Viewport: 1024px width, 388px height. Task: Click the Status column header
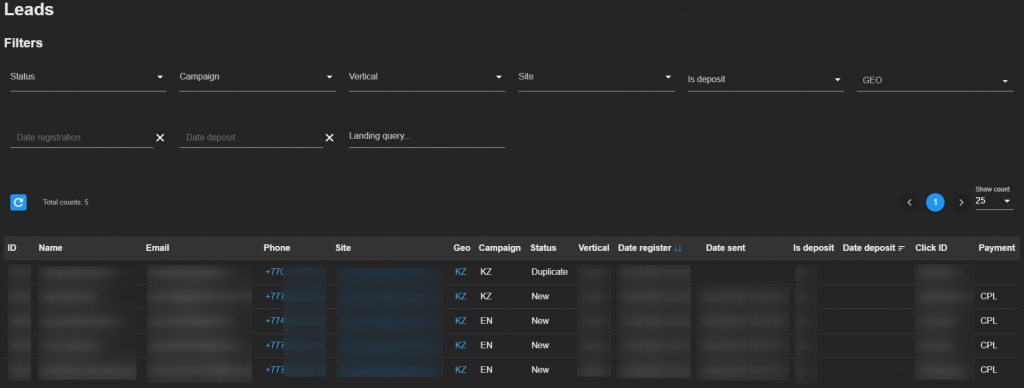coord(543,248)
